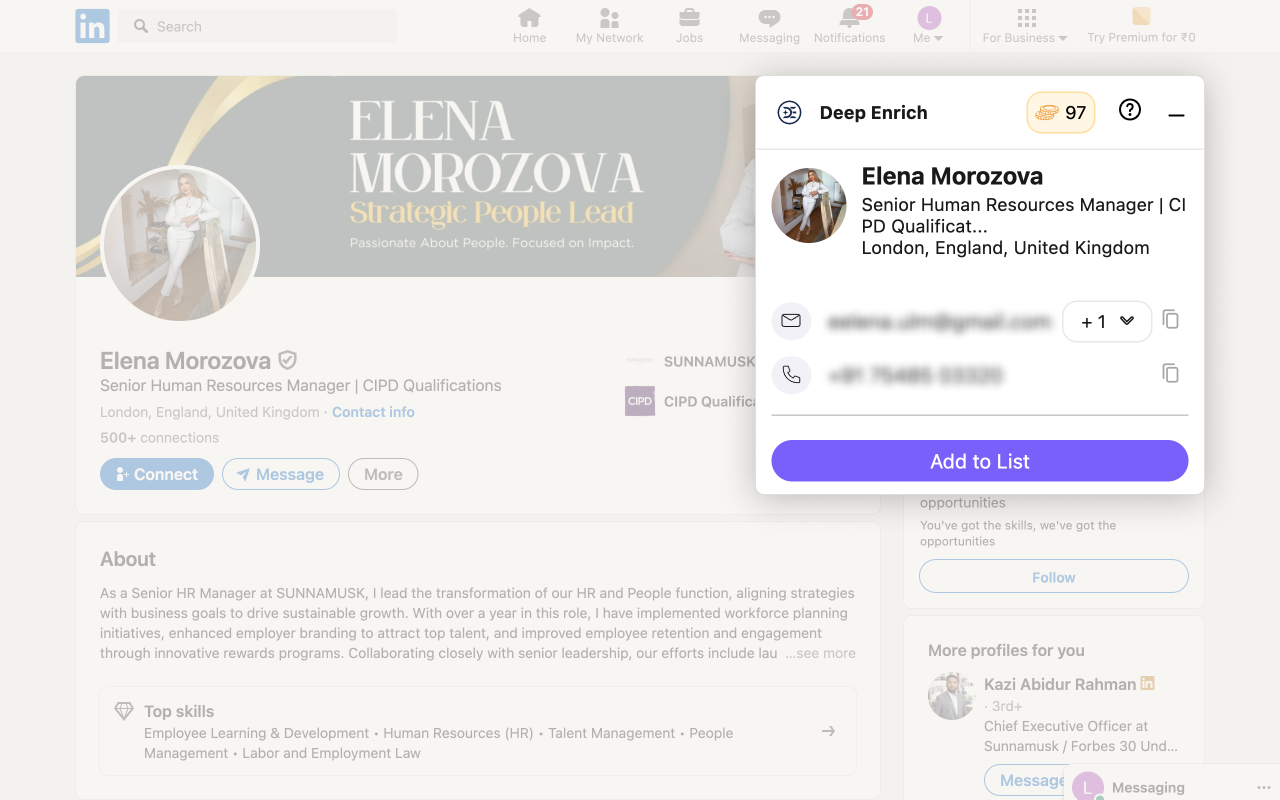The image size is (1280, 800).
Task: Open Elena's Contact info link
Action: pos(373,412)
